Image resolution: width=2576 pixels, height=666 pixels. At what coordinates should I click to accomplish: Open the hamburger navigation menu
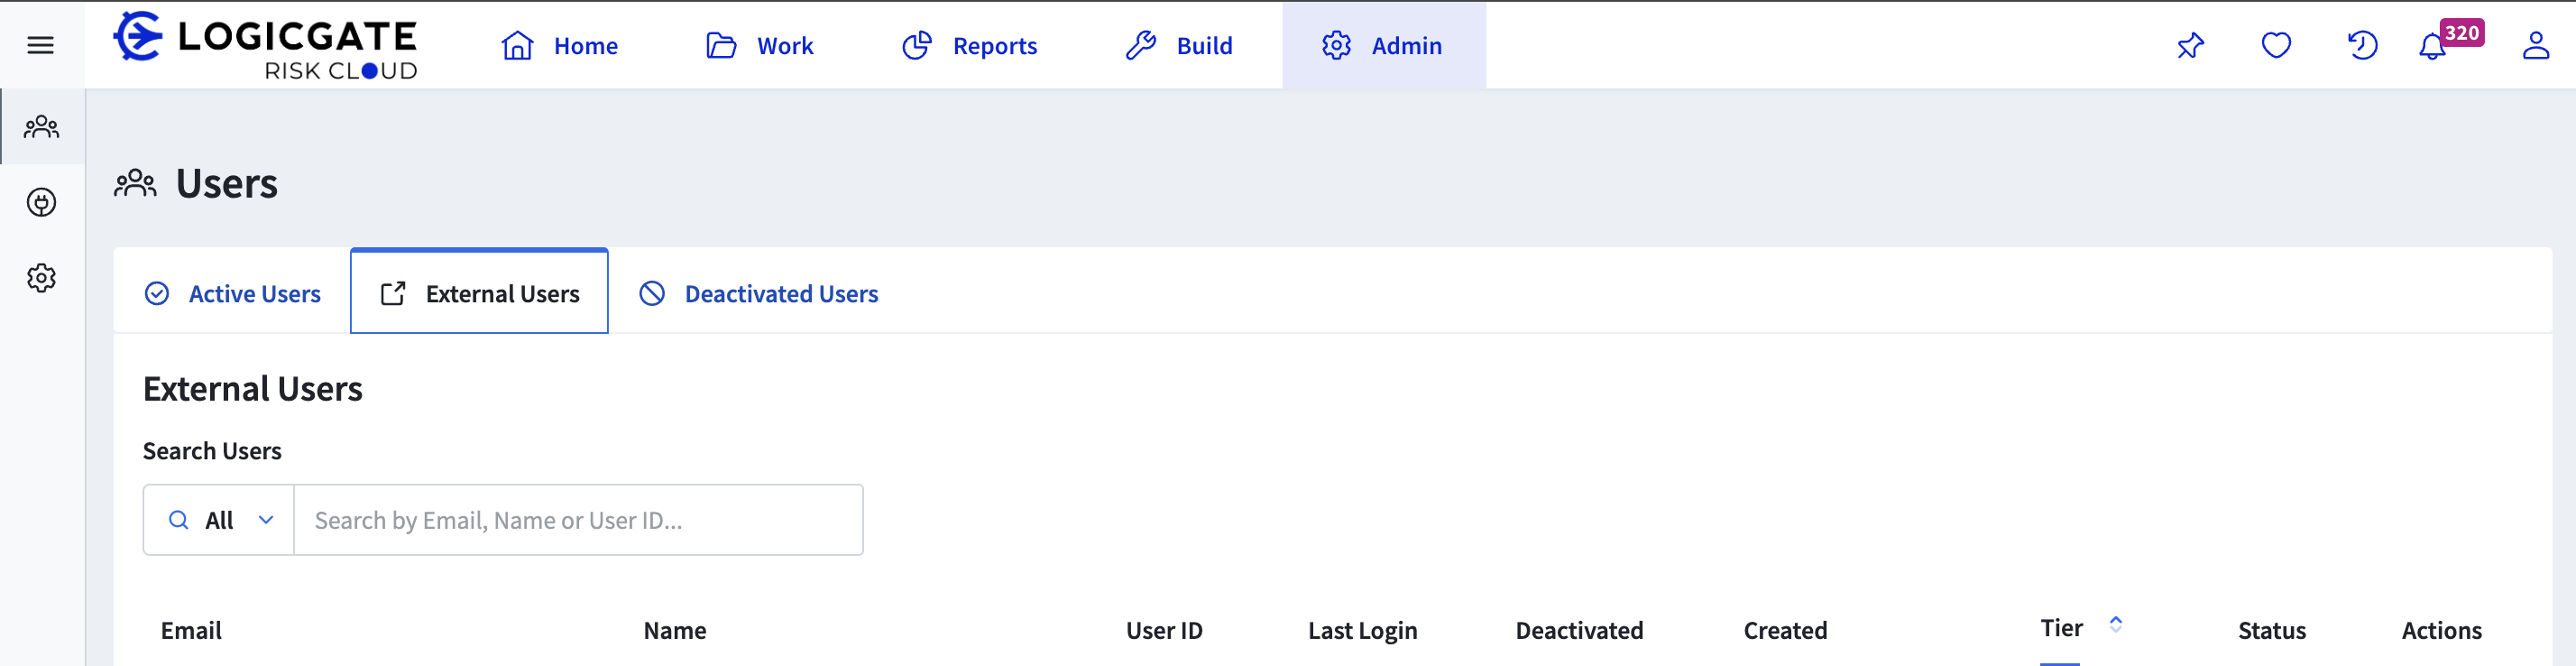point(41,45)
